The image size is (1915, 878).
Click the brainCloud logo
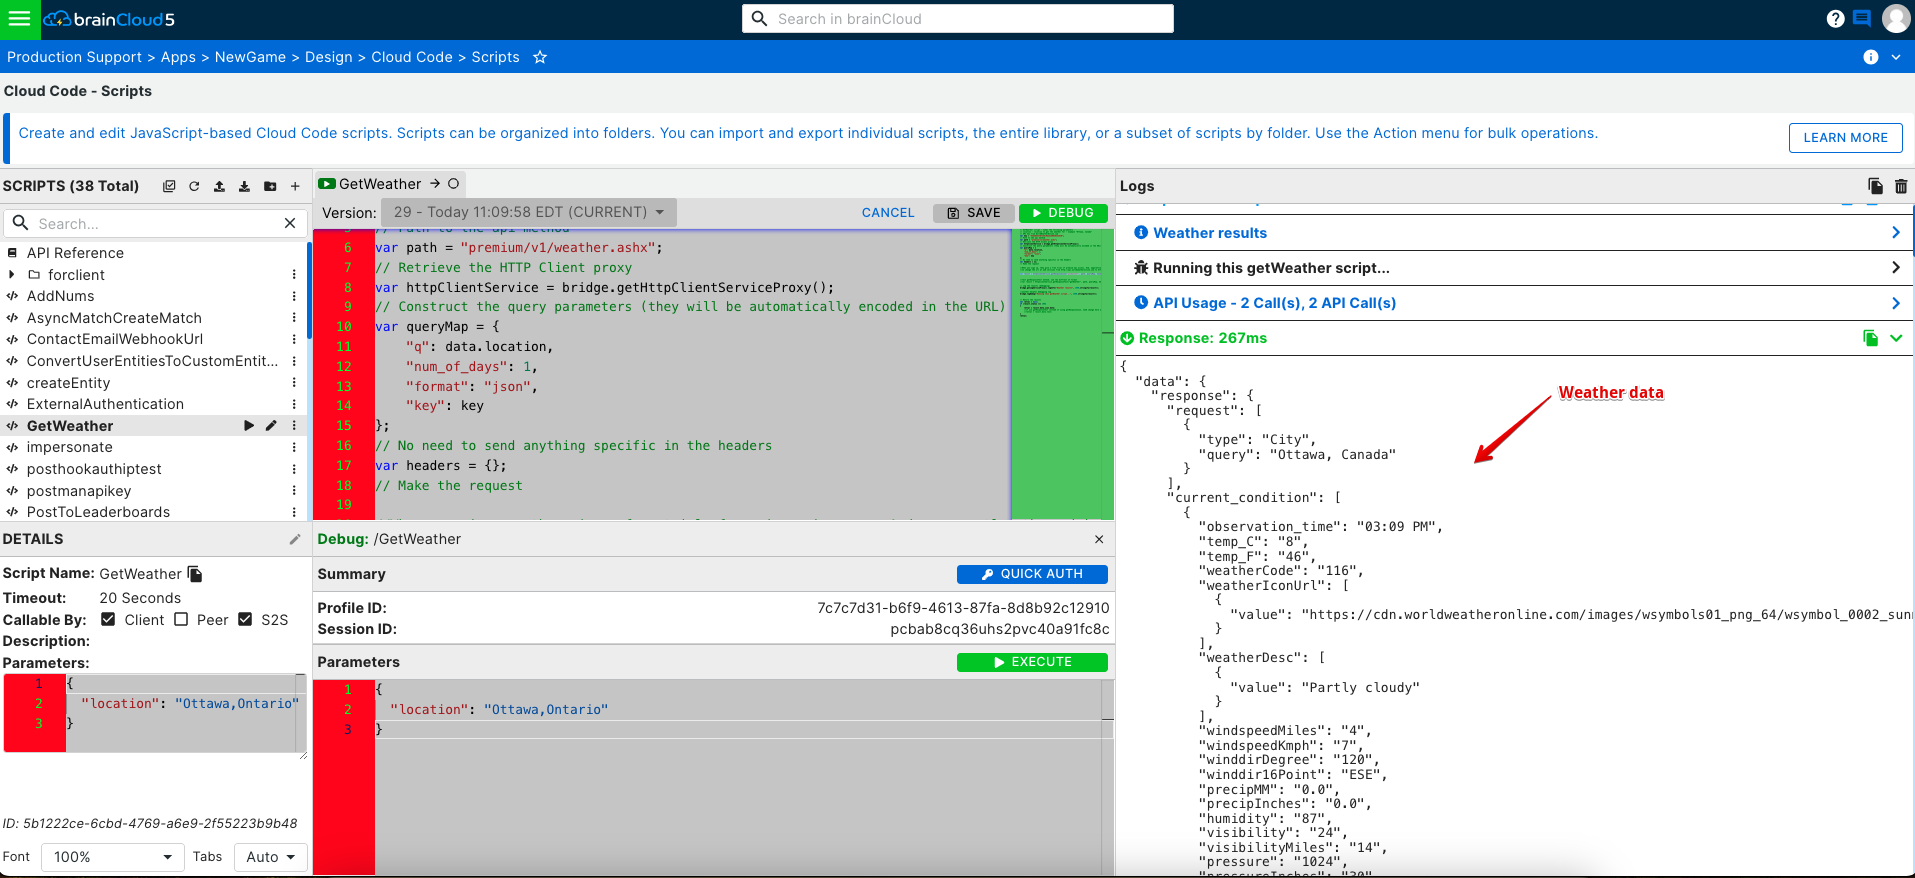(110, 19)
